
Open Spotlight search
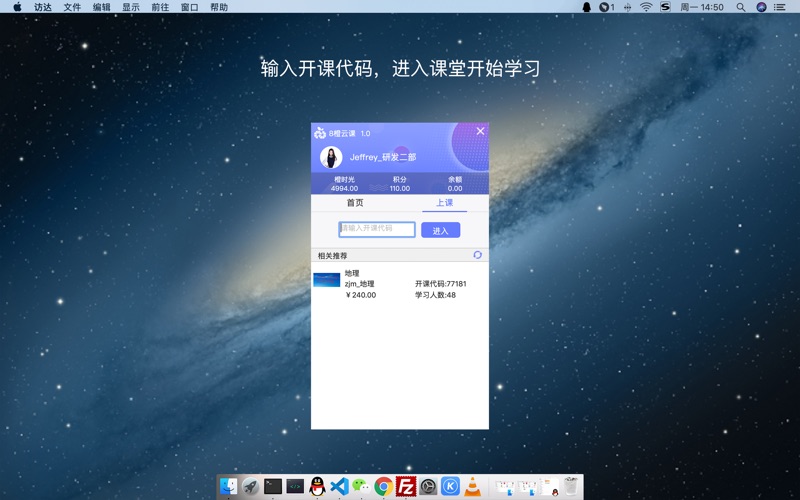pyautogui.click(x=741, y=7)
